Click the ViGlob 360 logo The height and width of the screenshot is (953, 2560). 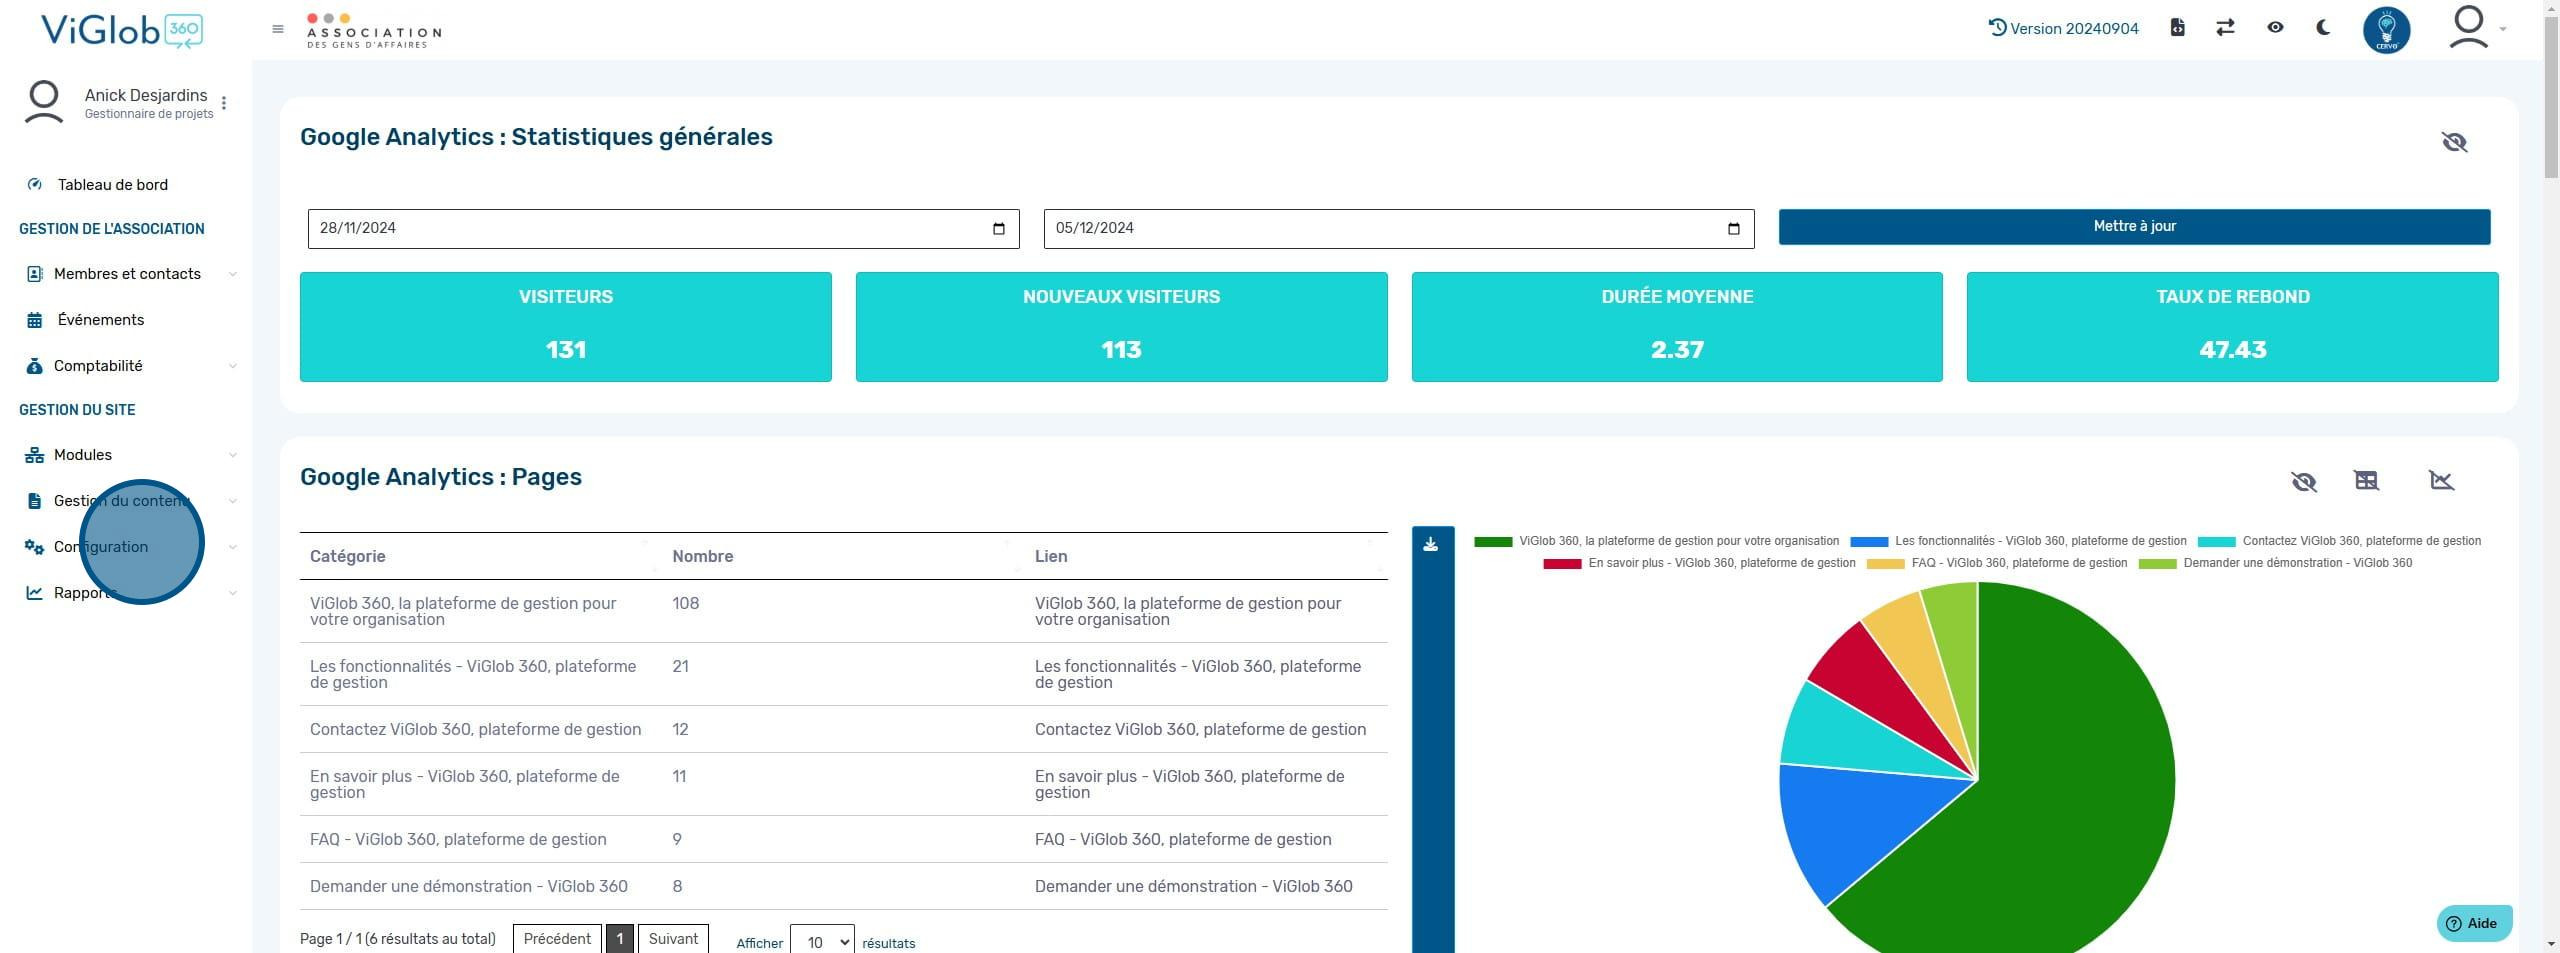pos(122,30)
